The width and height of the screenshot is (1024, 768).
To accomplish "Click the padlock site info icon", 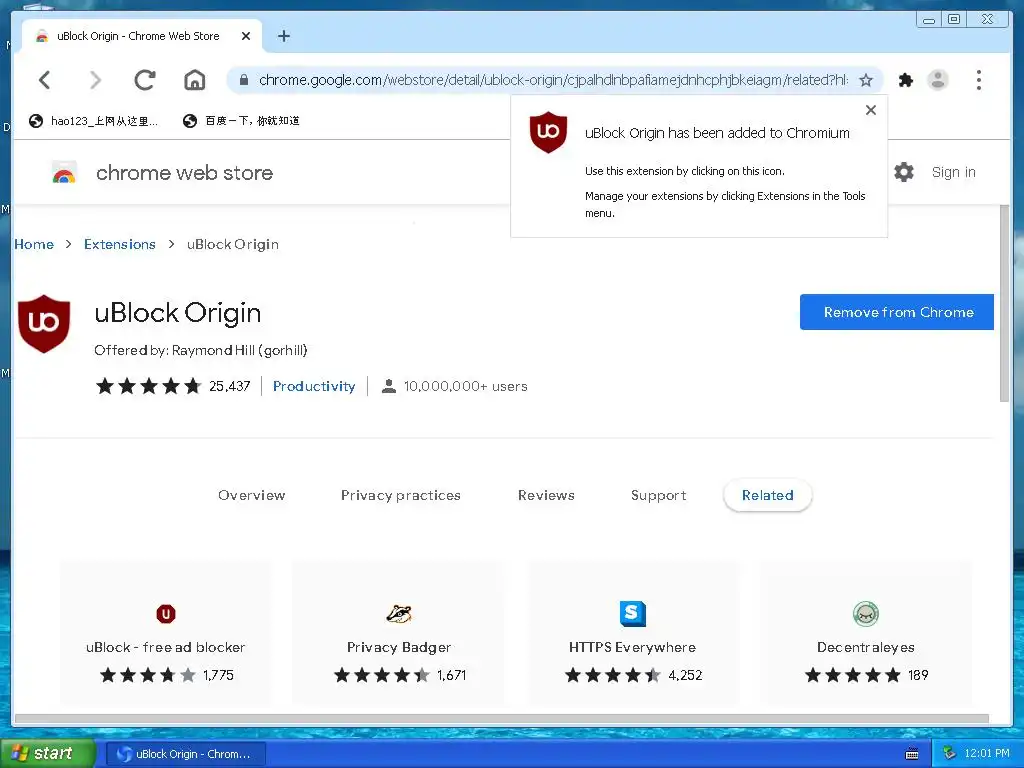I will 244,80.
